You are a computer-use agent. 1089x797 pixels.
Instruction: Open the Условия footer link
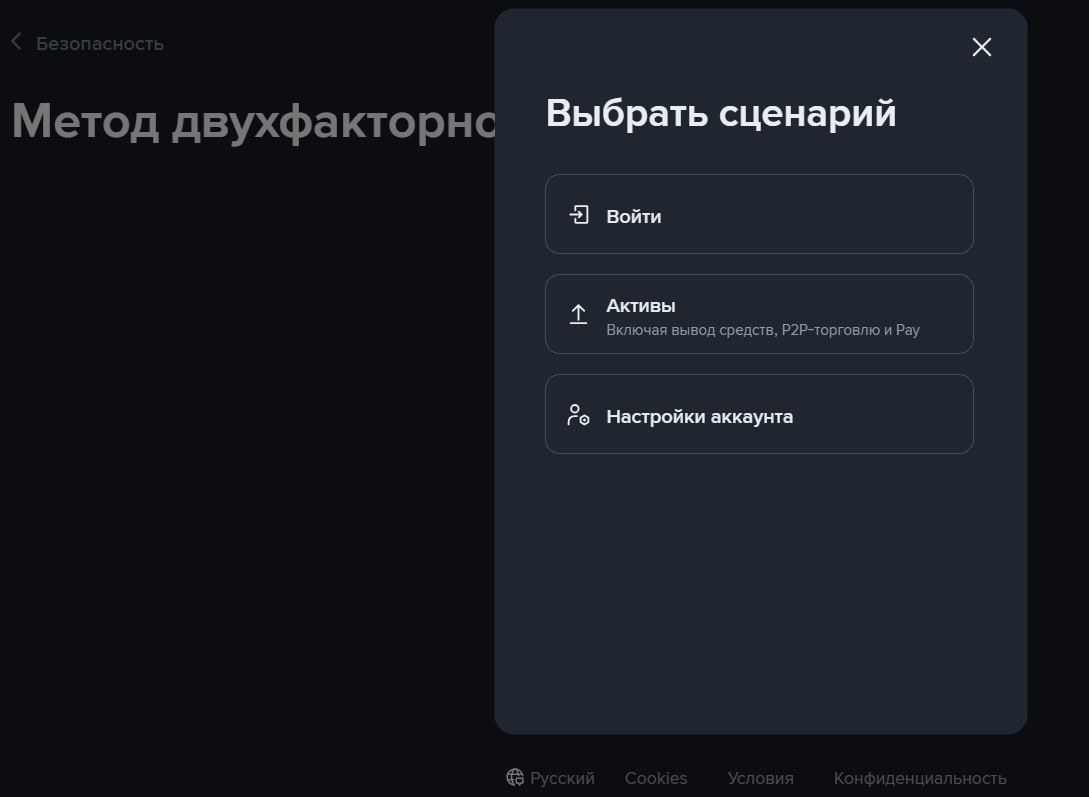click(760, 778)
